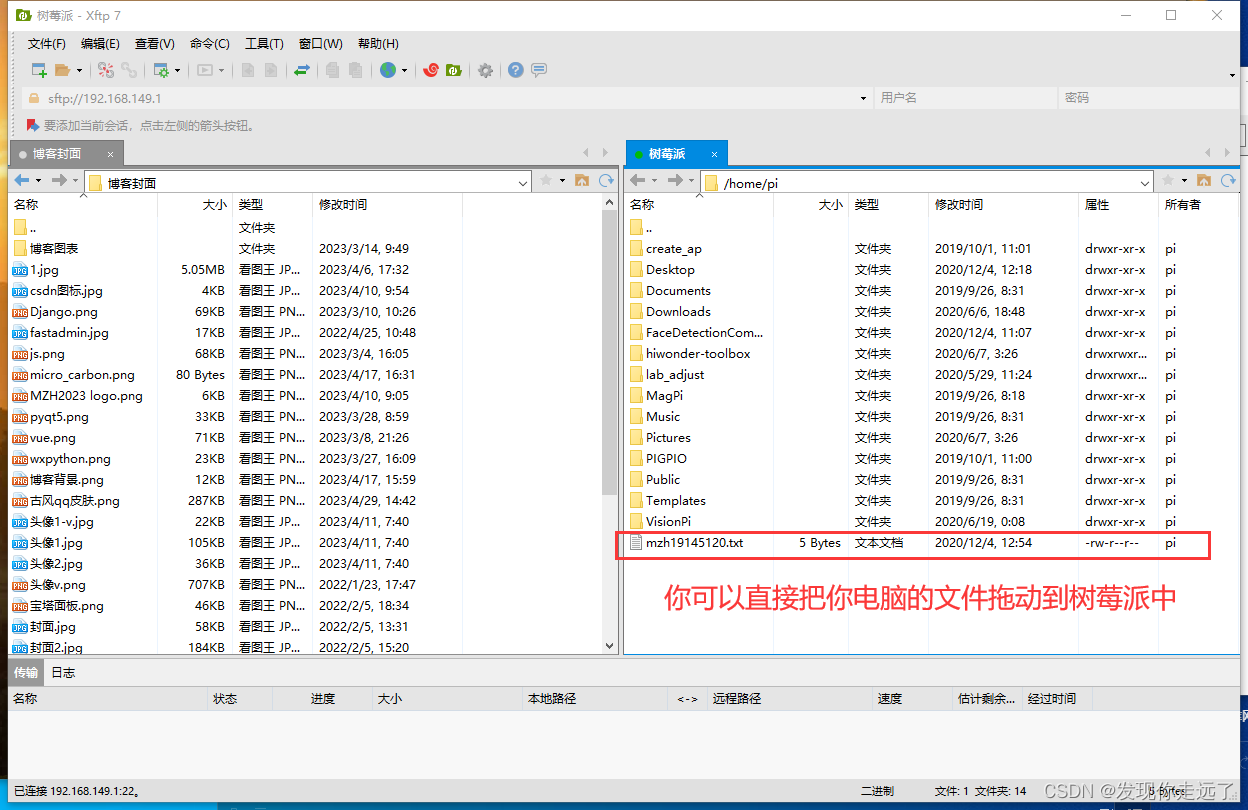Screen dimensions: 1248x810
Task: Expand the open session folder dropdown arrow
Action: point(78,70)
